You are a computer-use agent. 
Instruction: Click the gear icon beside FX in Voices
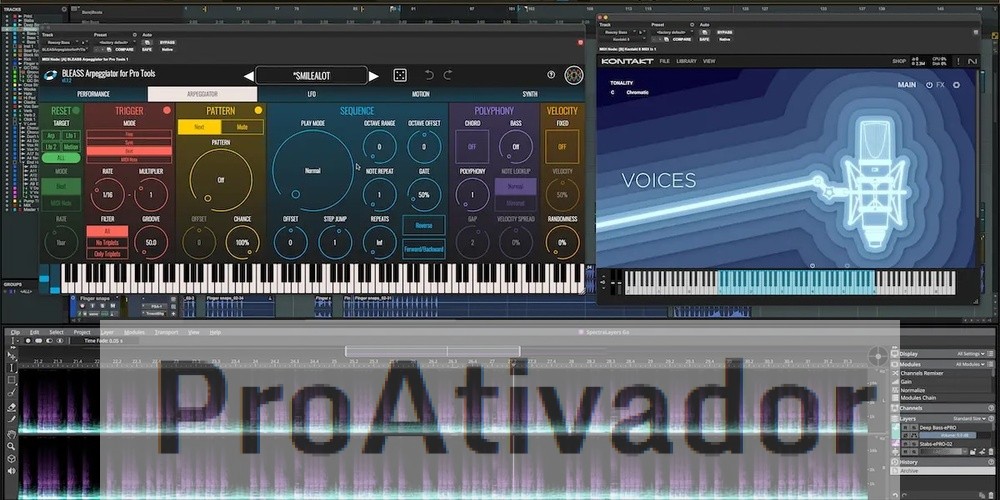click(956, 84)
